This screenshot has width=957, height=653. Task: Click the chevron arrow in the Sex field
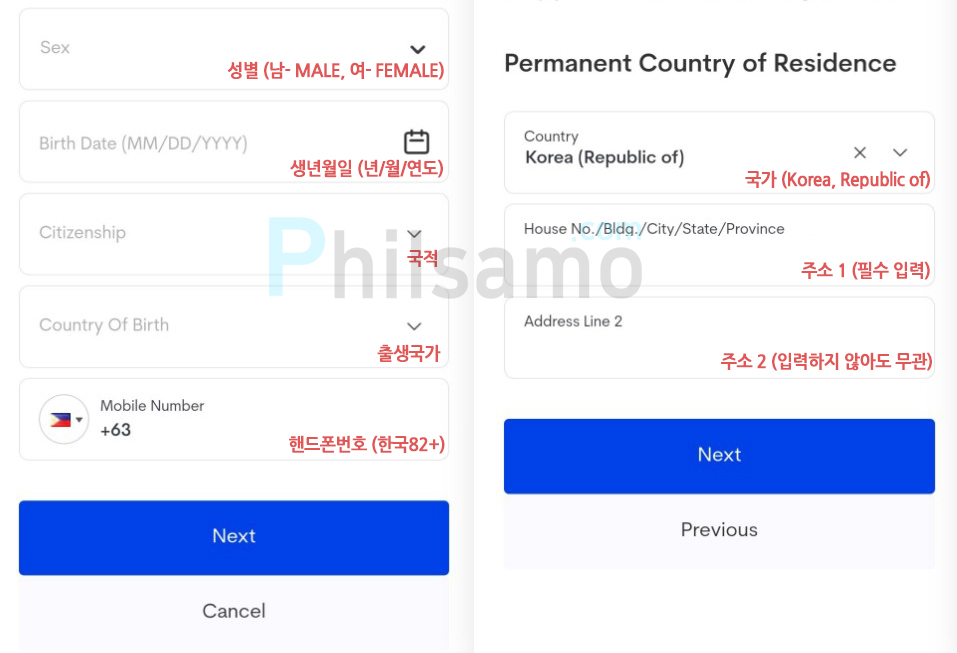[x=417, y=49]
